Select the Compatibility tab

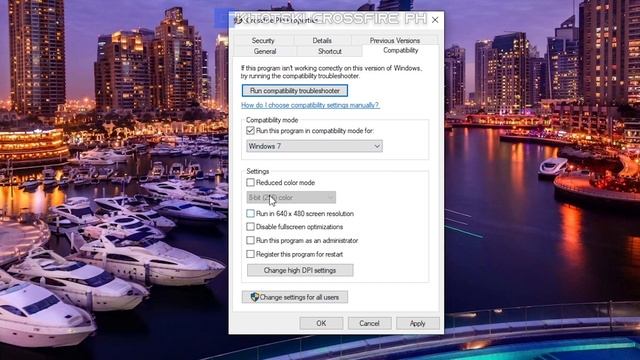(x=400, y=50)
